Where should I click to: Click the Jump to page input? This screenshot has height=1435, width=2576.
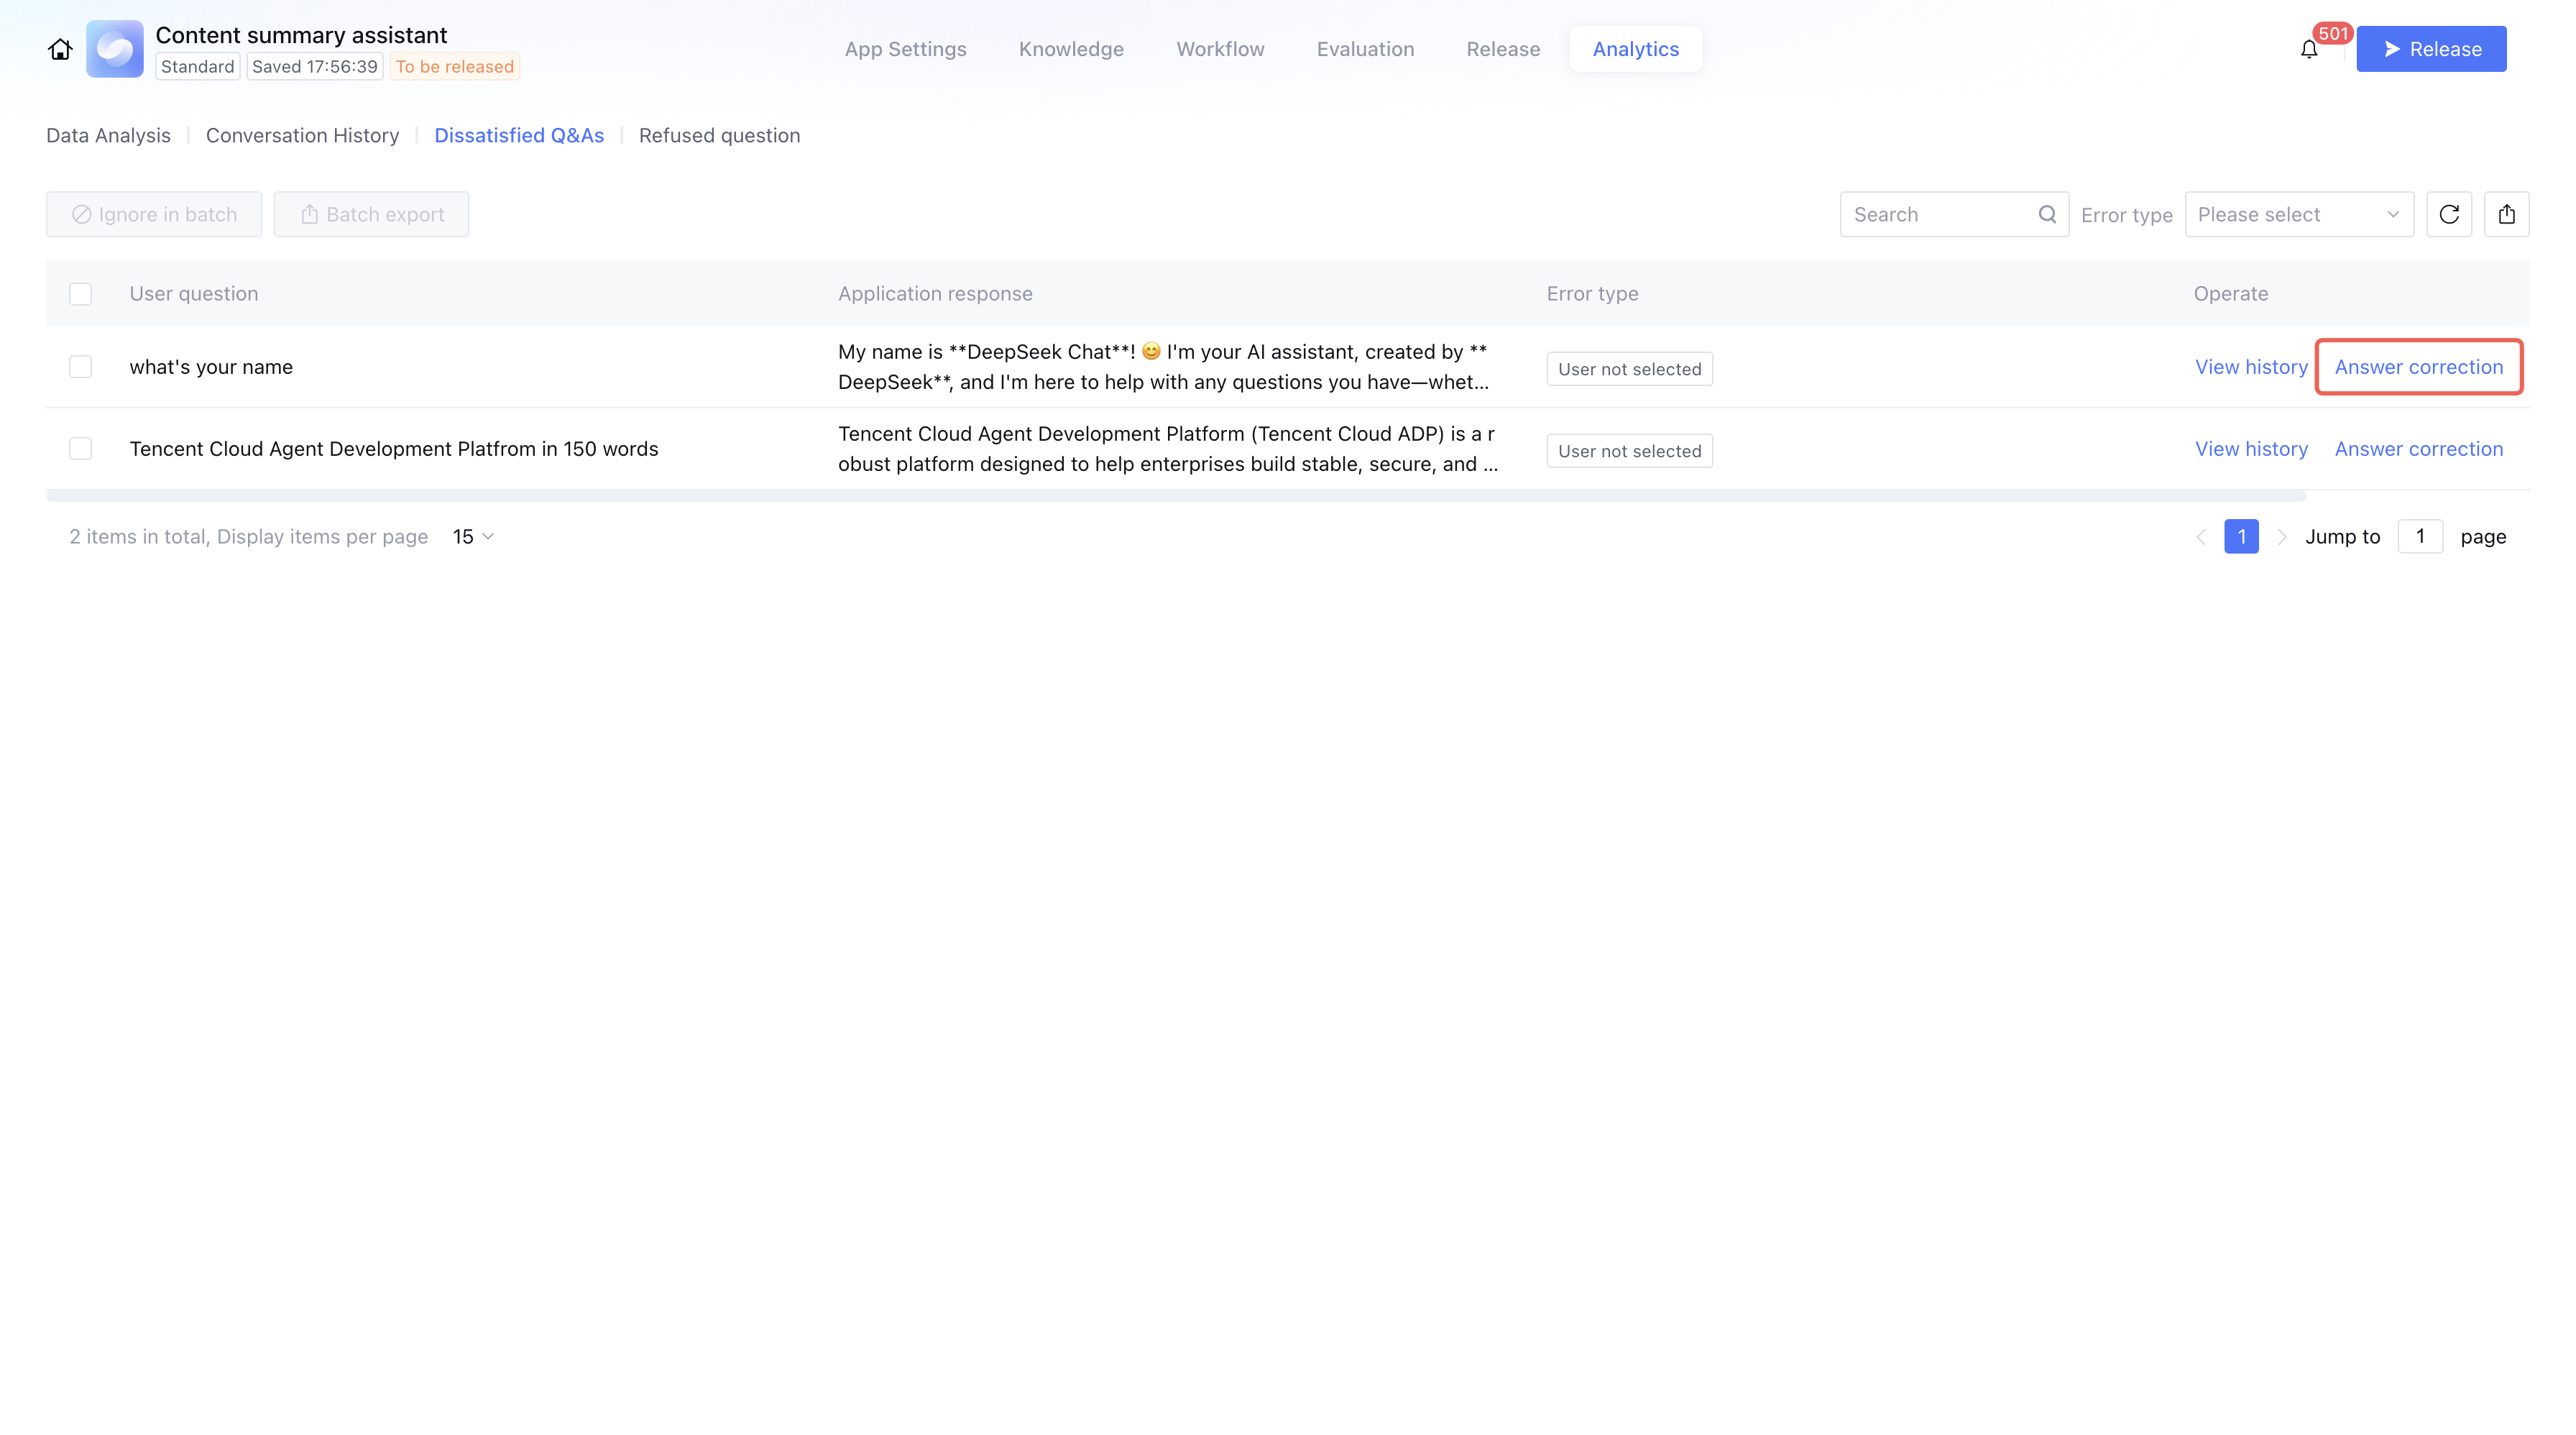coord(2420,537)
